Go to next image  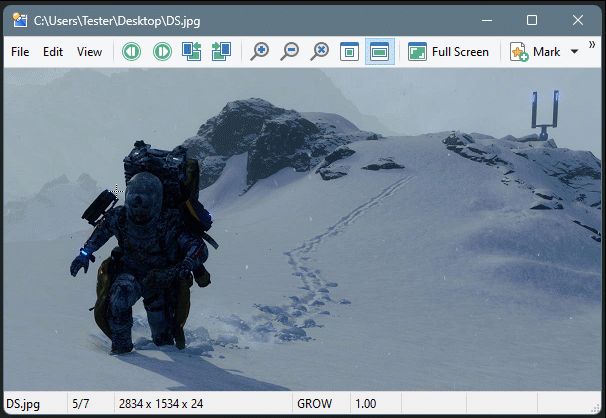[x=162, y=51]
